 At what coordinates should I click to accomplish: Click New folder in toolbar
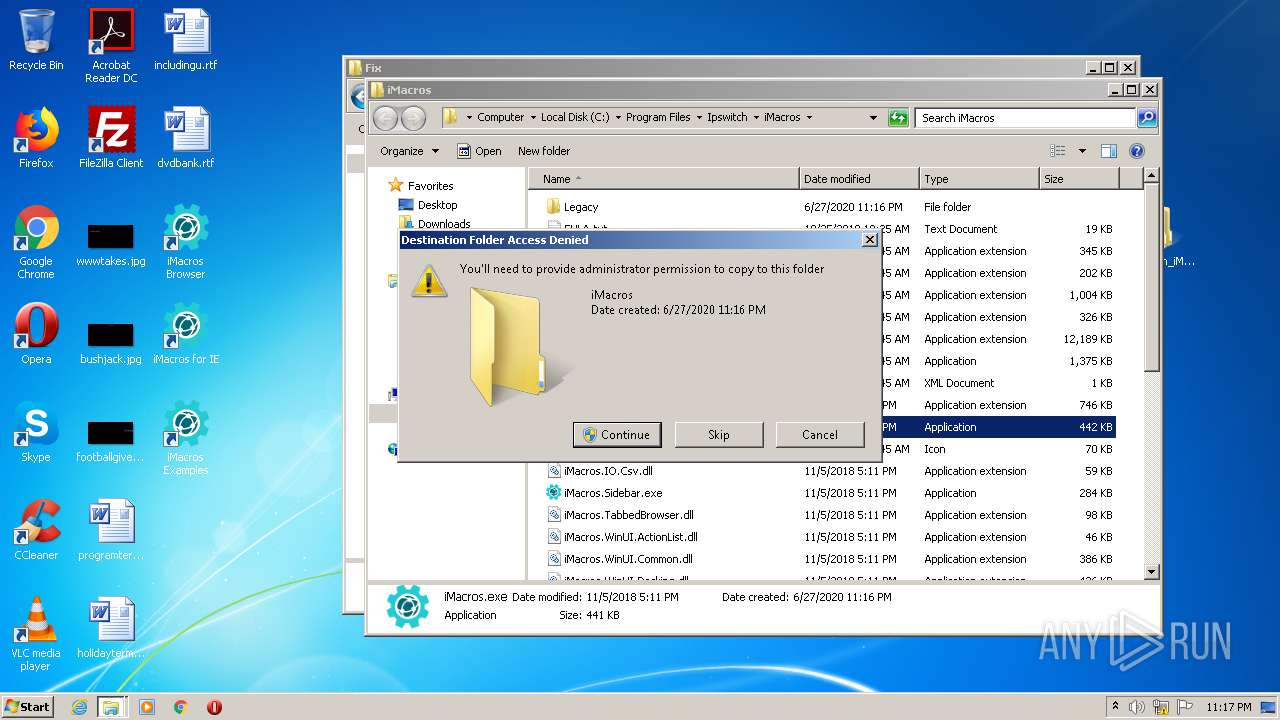[x=544, y=151]
